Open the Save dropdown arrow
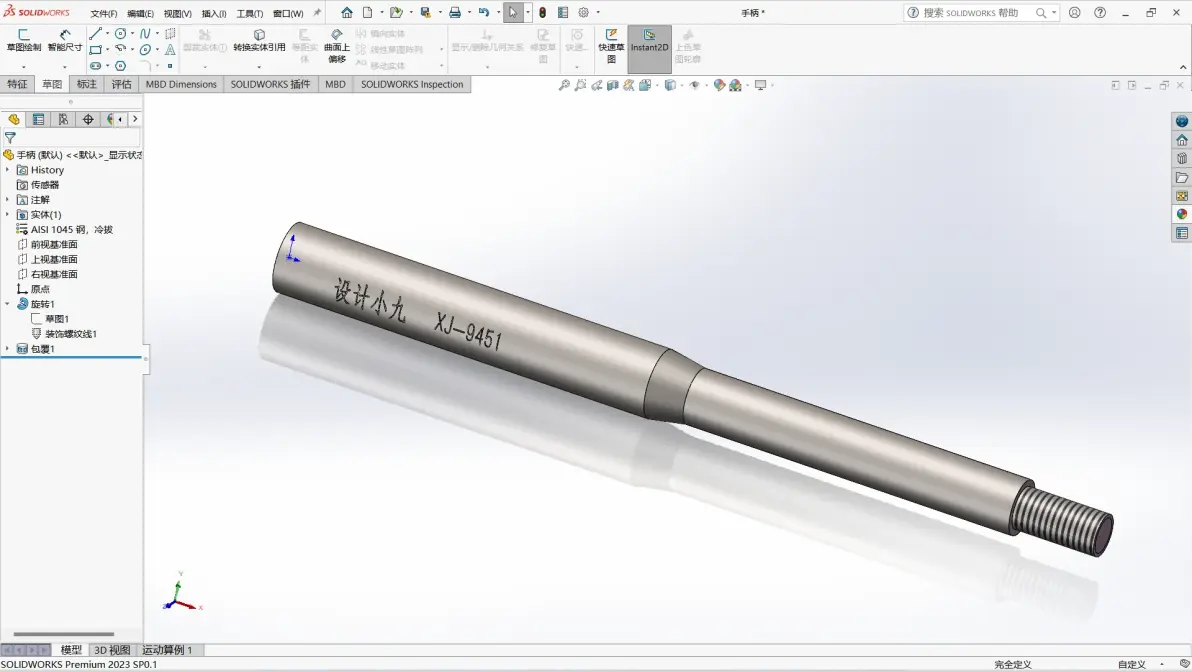The width and height of the screenshot is (1192, 671). pos(439,13)
